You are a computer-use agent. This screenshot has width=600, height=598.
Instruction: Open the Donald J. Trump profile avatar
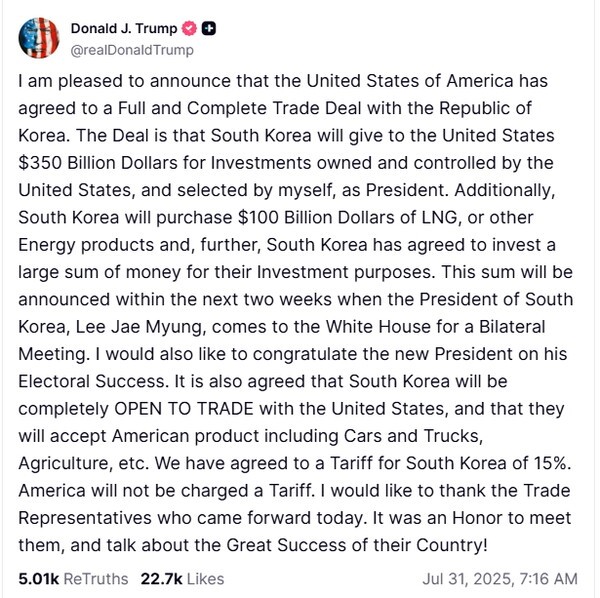point(38,38)
